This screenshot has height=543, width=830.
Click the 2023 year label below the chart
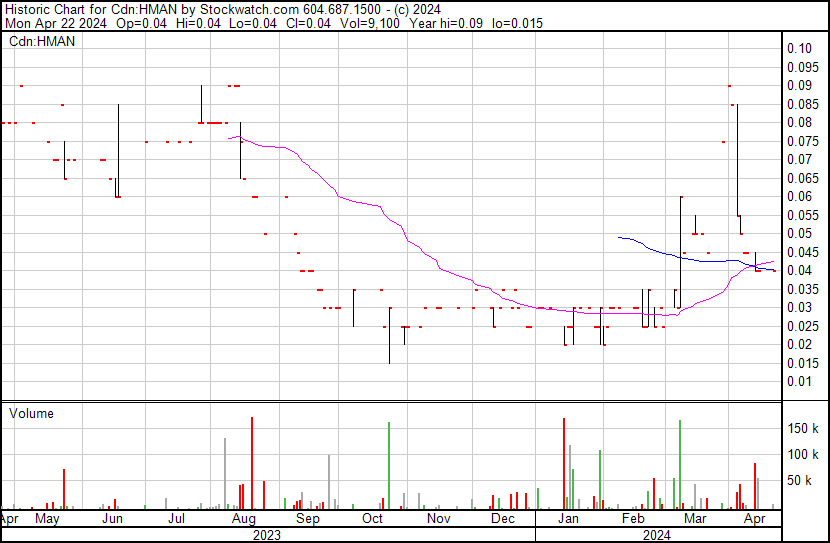266,534
